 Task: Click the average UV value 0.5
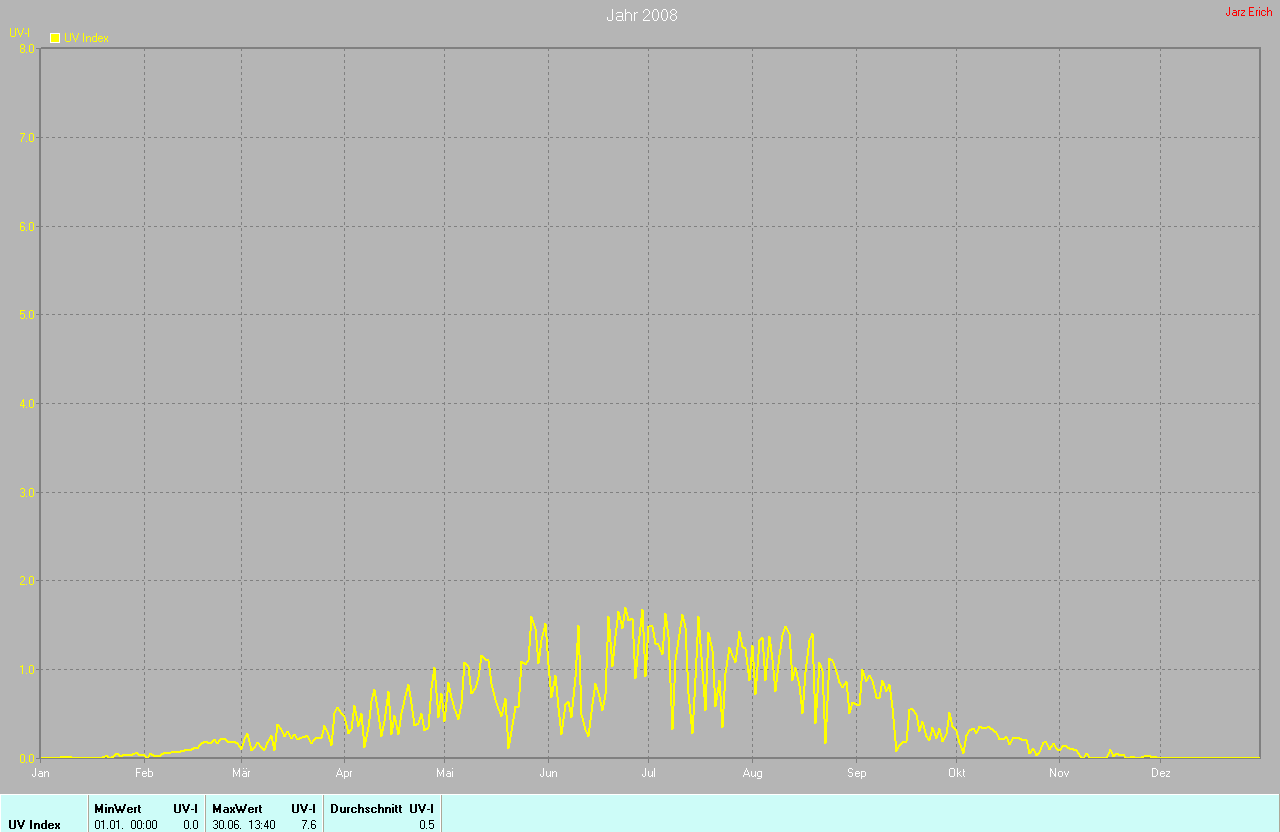(x=426, y=825)
